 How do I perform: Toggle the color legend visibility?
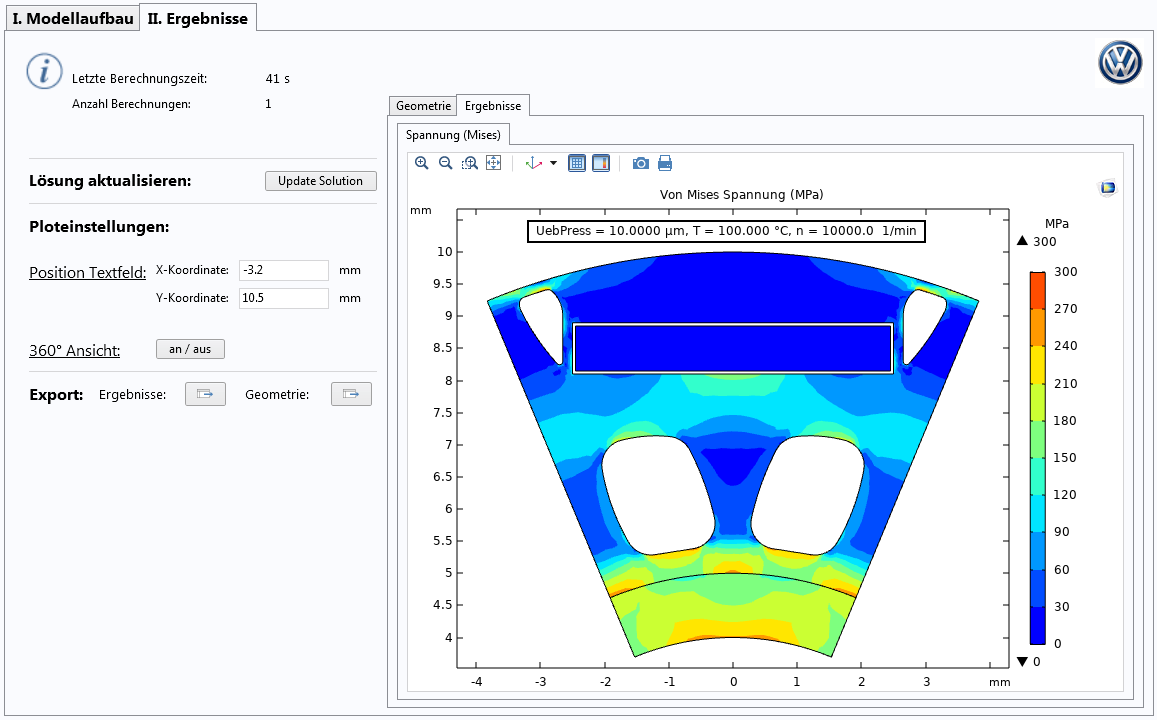601,163
